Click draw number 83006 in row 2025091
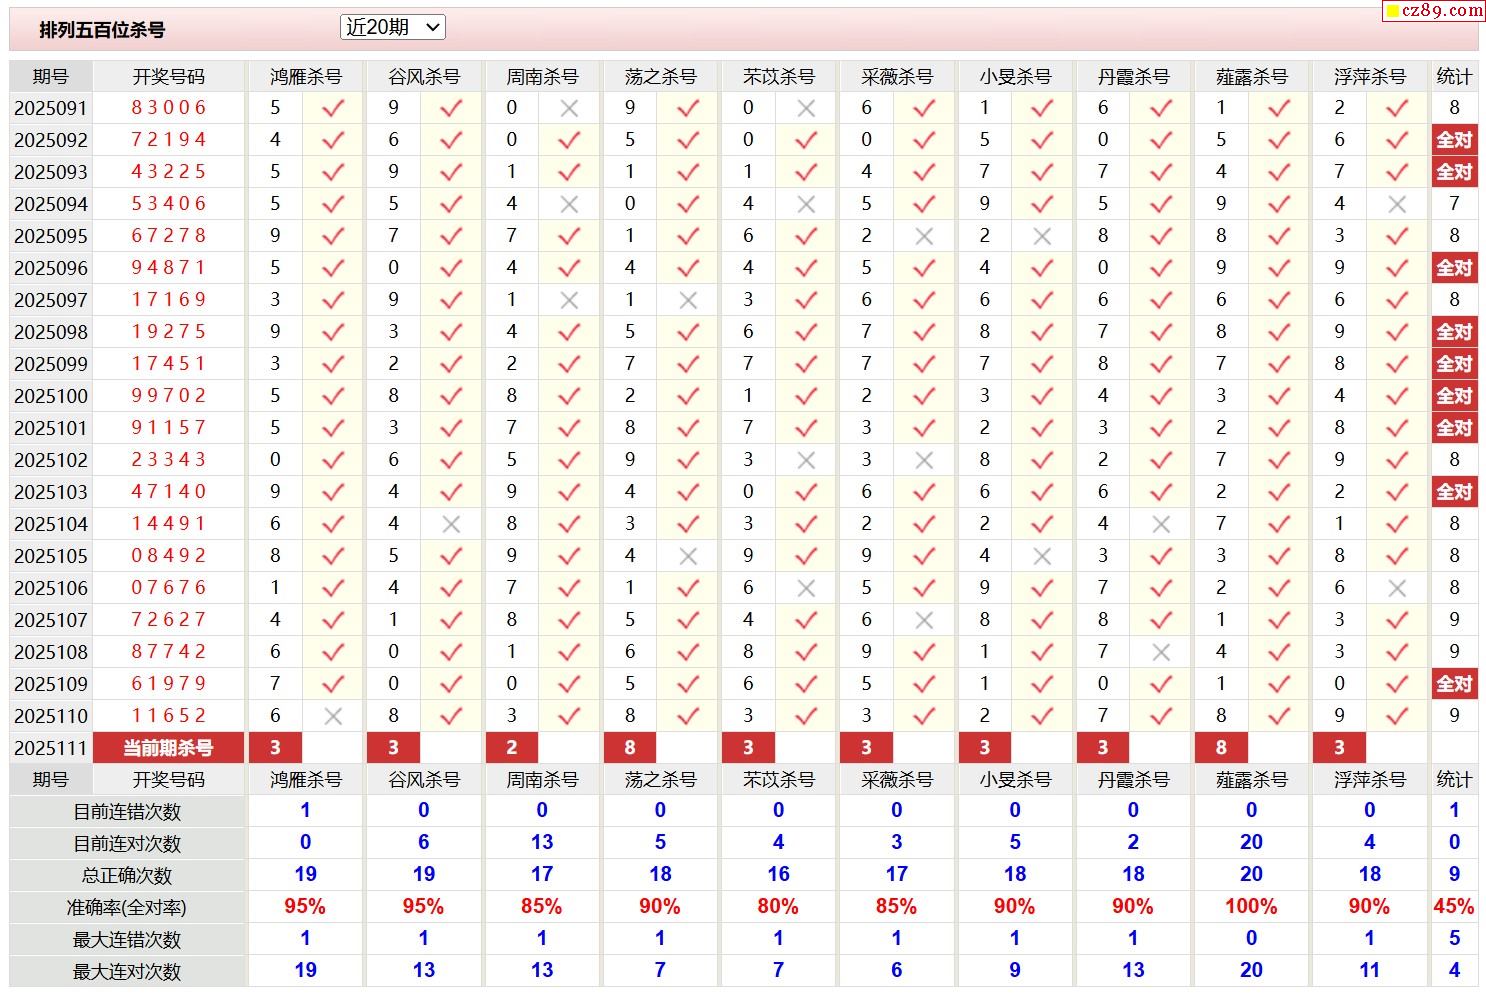Image resolution: width=1486 pixels, height=994 pixels. [168, 108]
